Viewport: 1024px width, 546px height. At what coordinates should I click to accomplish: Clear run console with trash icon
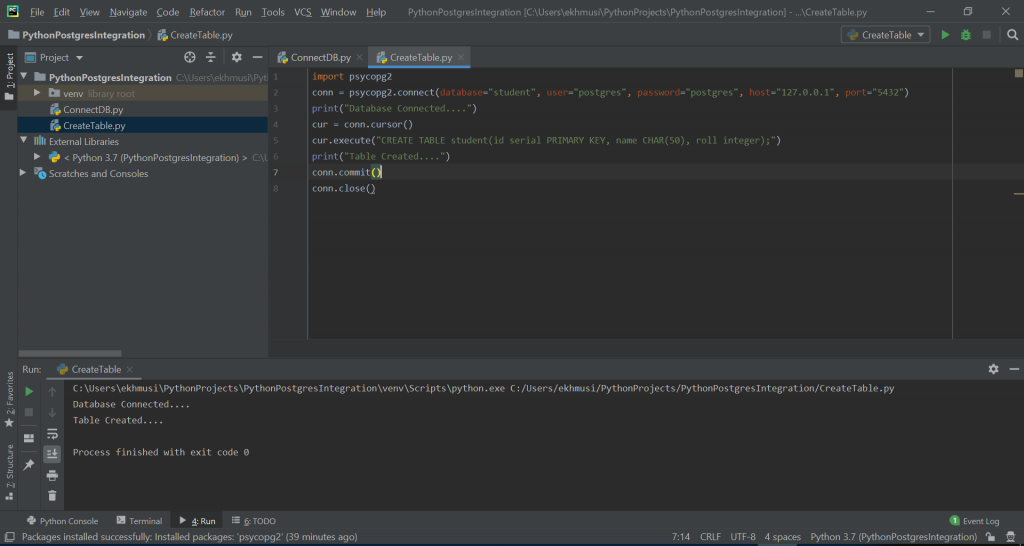click(52, 495)
